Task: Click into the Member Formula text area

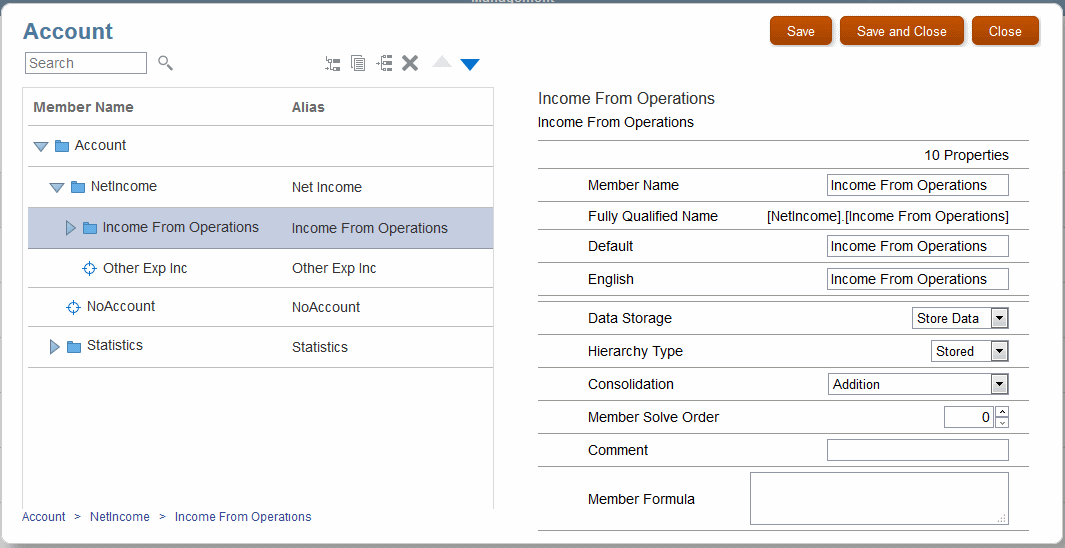Action: [x=878, y=498]
